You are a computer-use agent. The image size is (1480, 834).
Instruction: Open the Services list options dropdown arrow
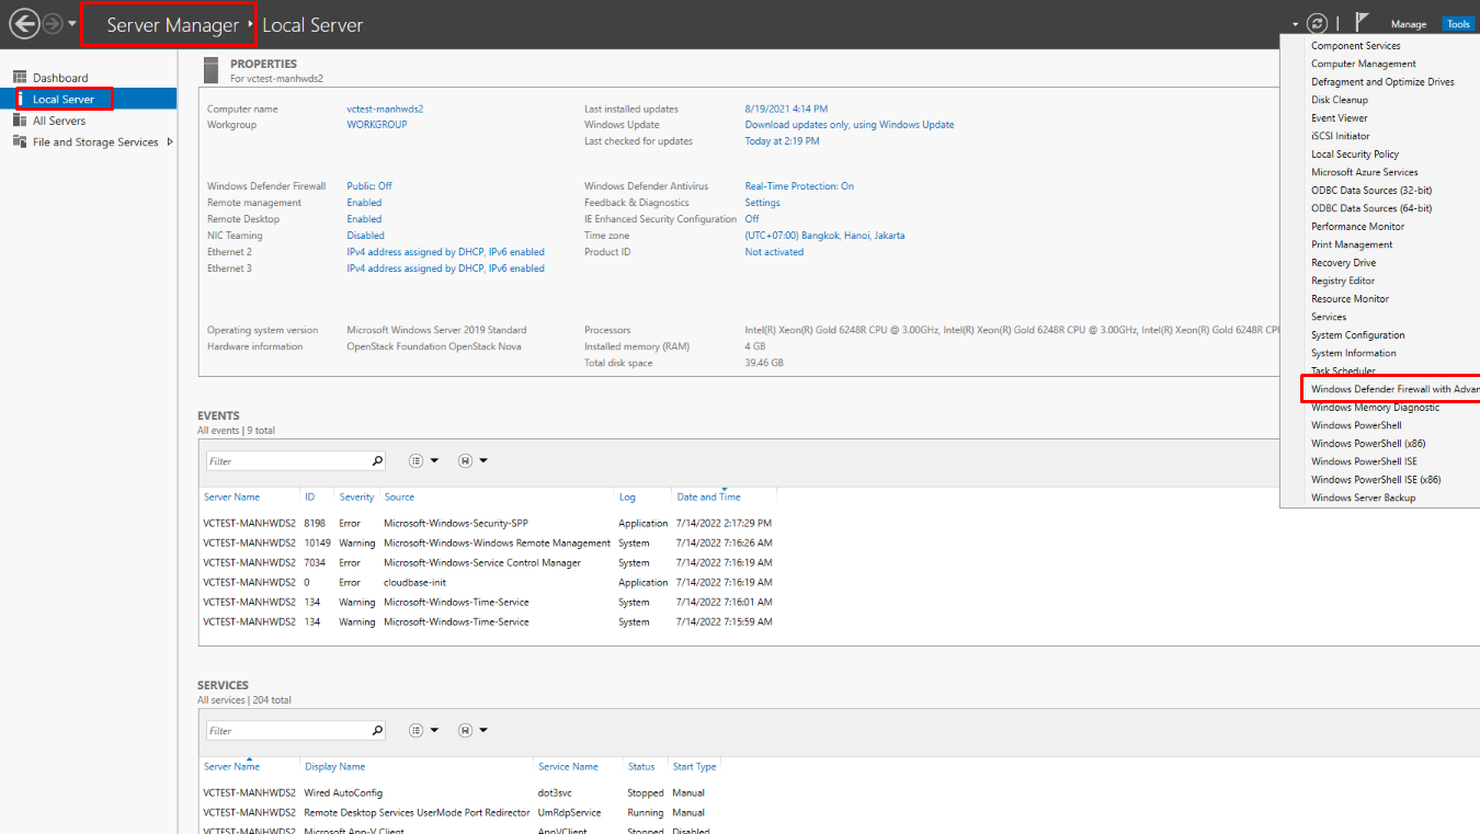[434, 731]
